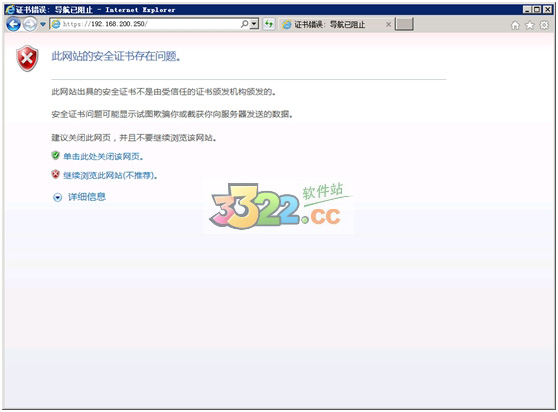Click the IE logo in title bar

10,10
